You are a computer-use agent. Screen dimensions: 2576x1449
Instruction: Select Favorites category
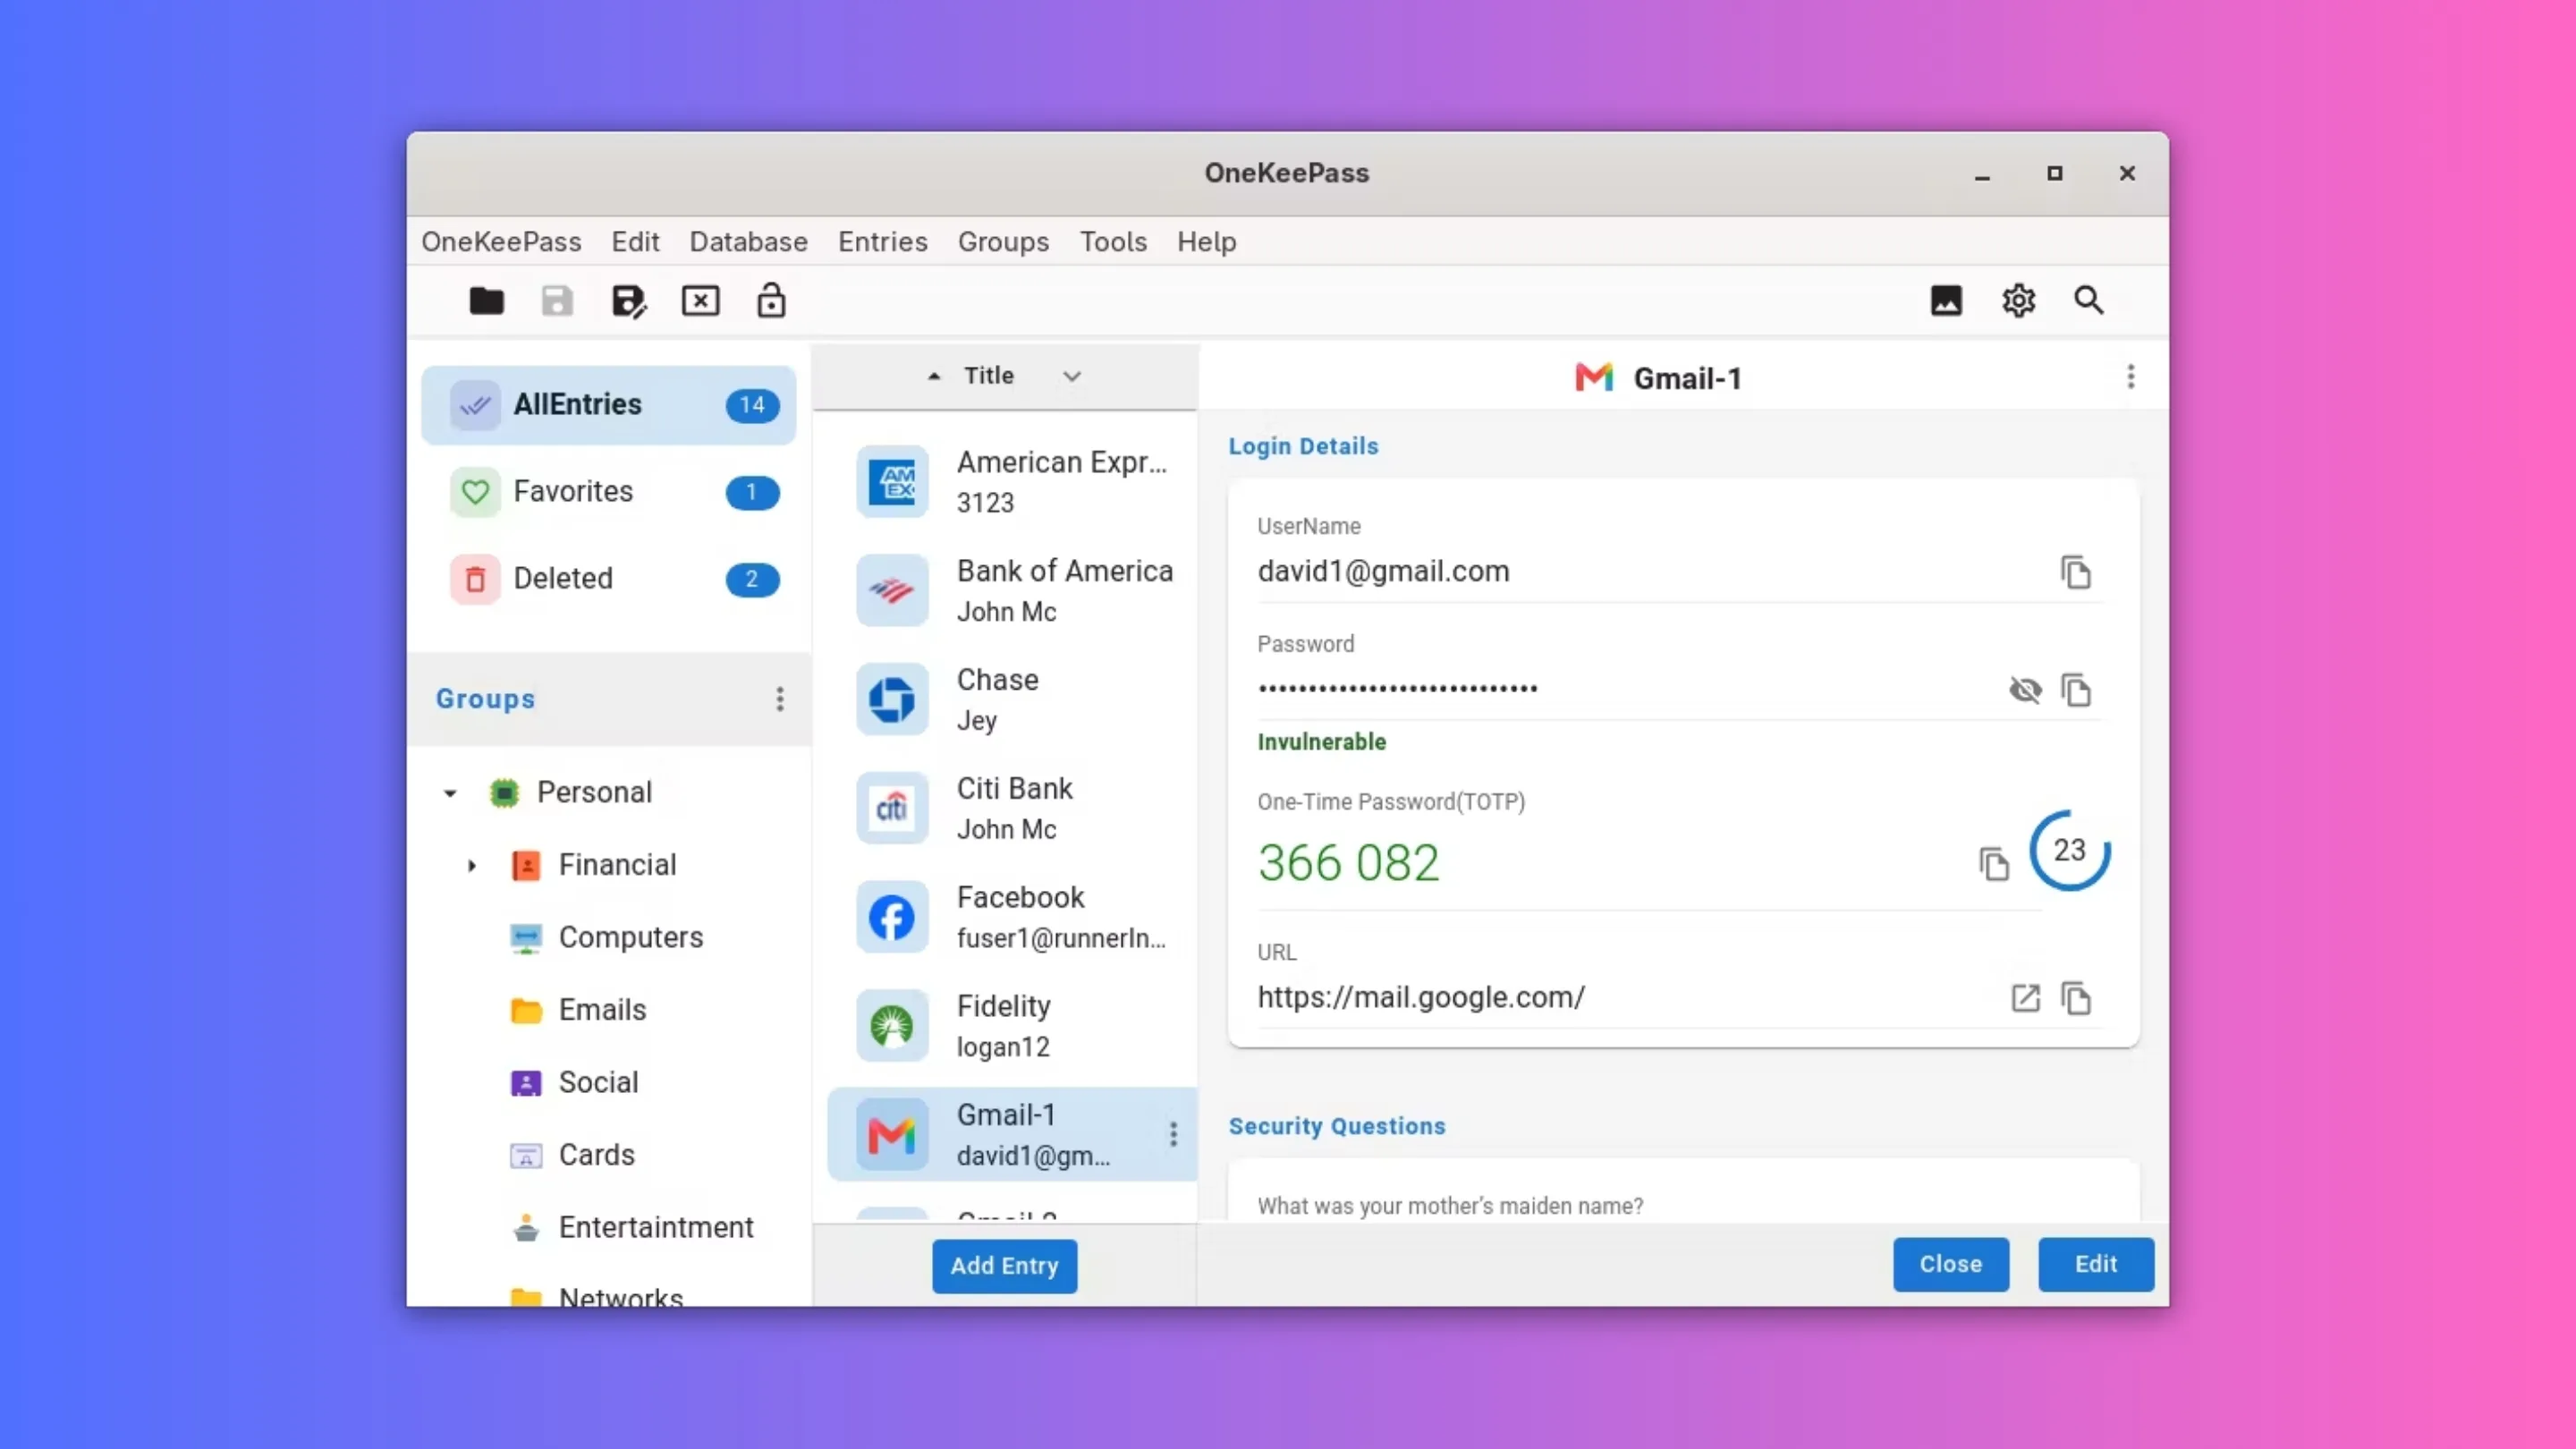click(609, 492)
